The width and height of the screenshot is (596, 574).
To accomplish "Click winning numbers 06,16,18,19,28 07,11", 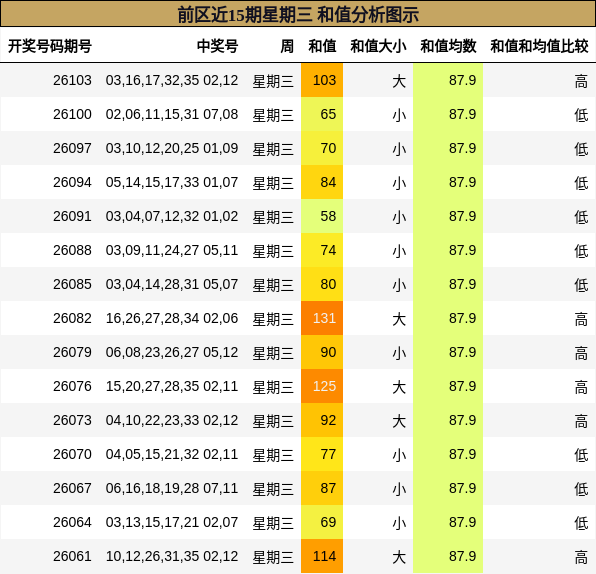I will (172, 488).
